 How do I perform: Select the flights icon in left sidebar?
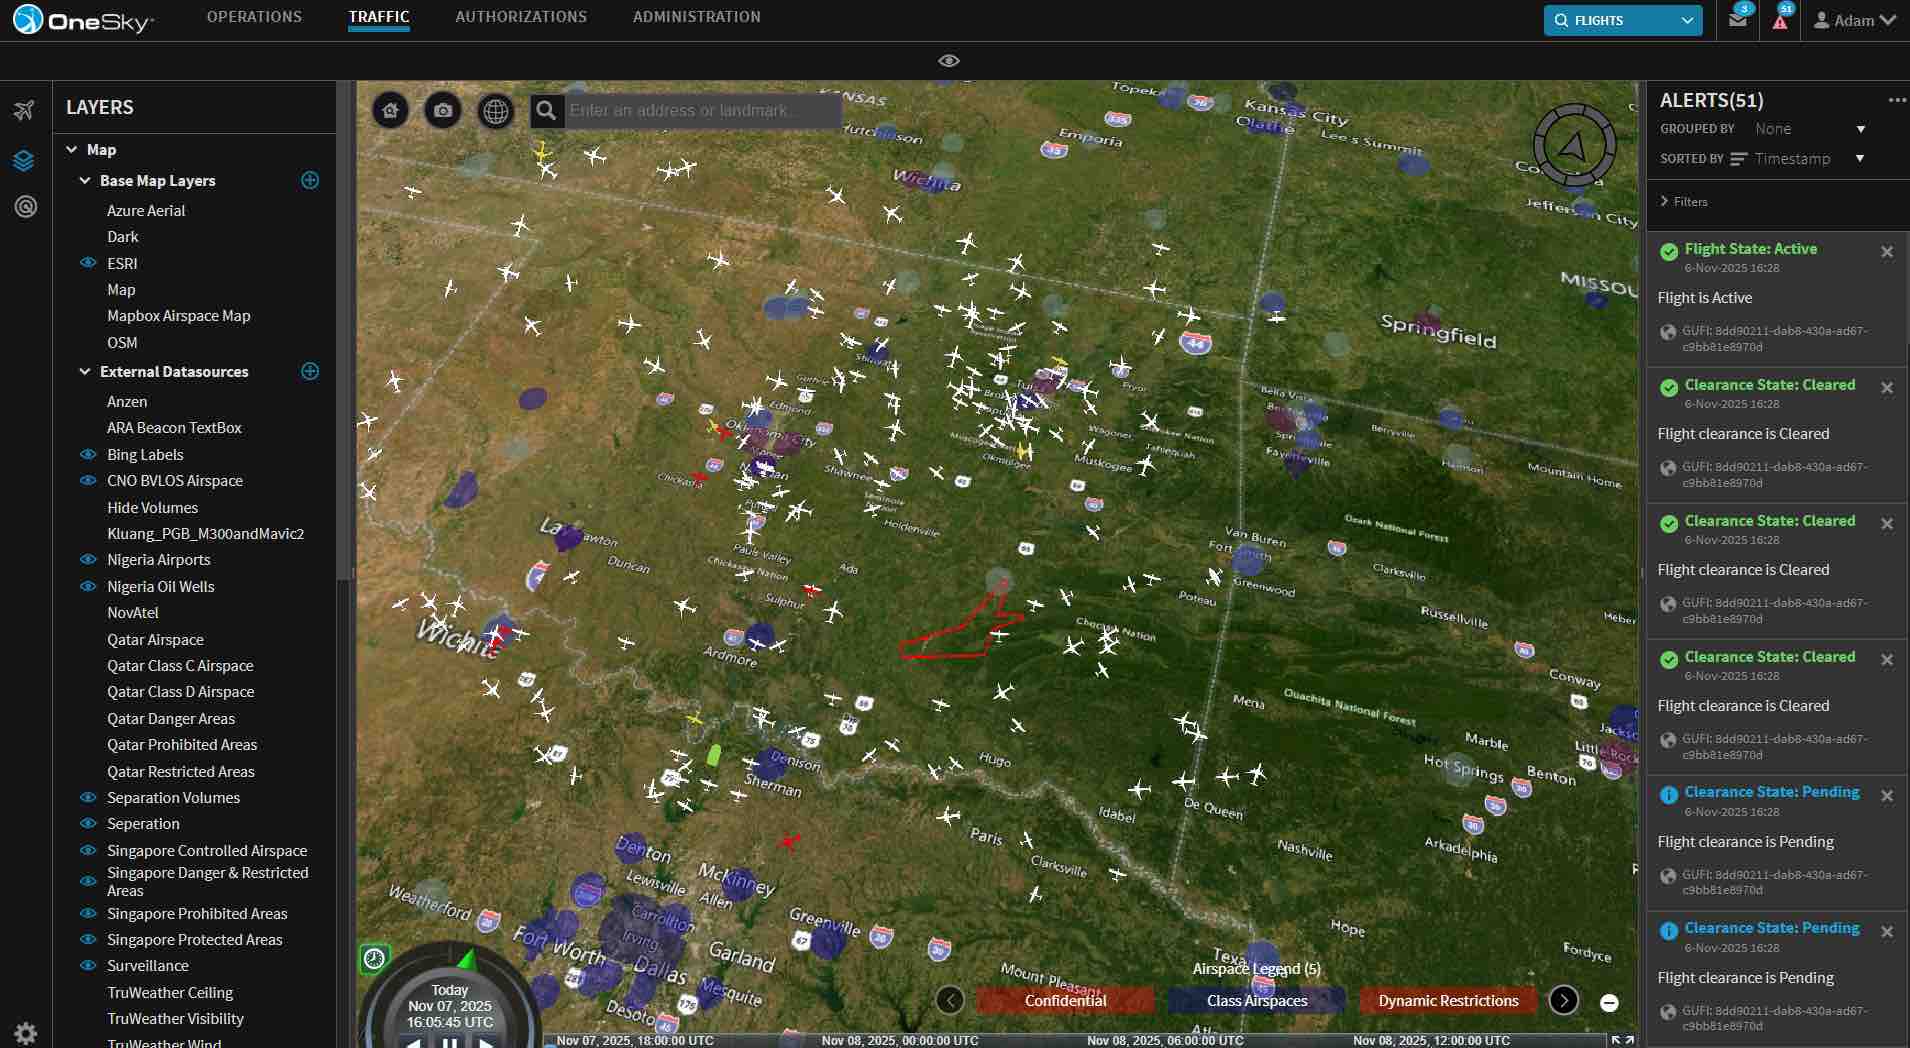click(24, 110)
